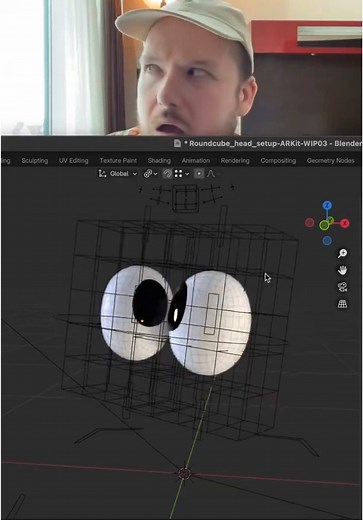This screenshot has height=520, width=363.
Task: Open the pivot point dropdown
Action: point(150,174)
